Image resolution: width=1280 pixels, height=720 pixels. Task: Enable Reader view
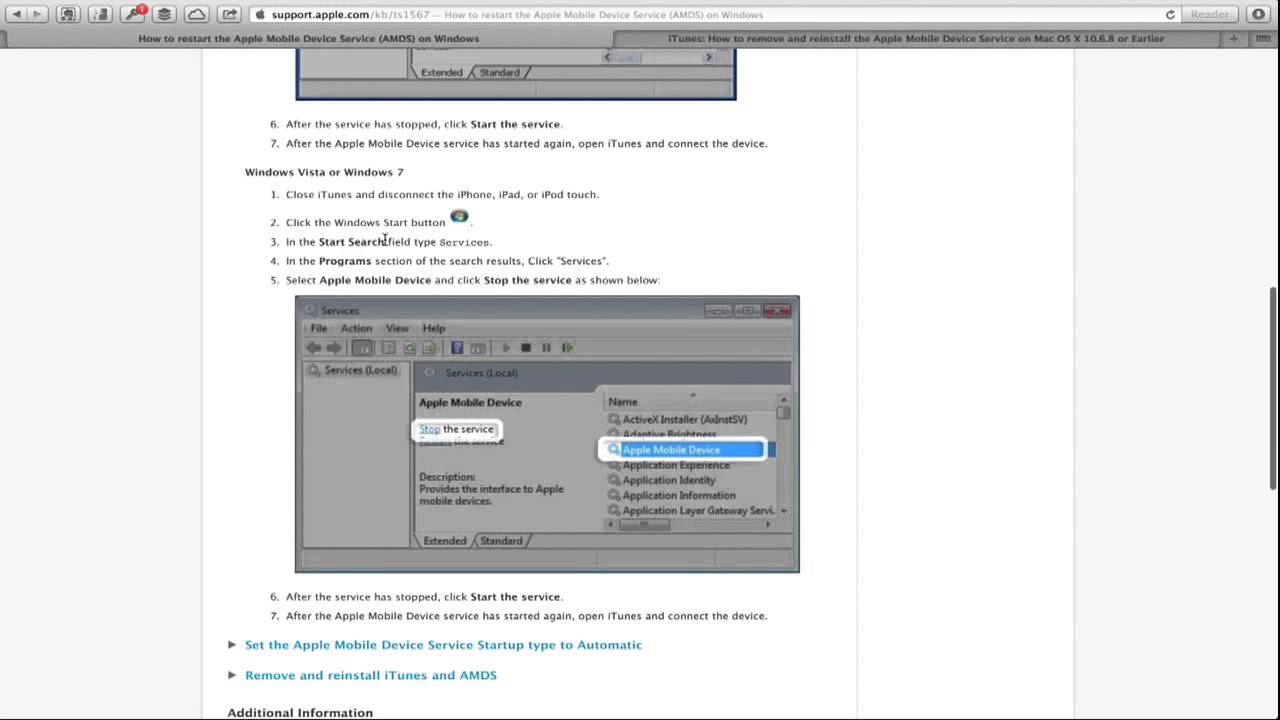(1210, 14)
